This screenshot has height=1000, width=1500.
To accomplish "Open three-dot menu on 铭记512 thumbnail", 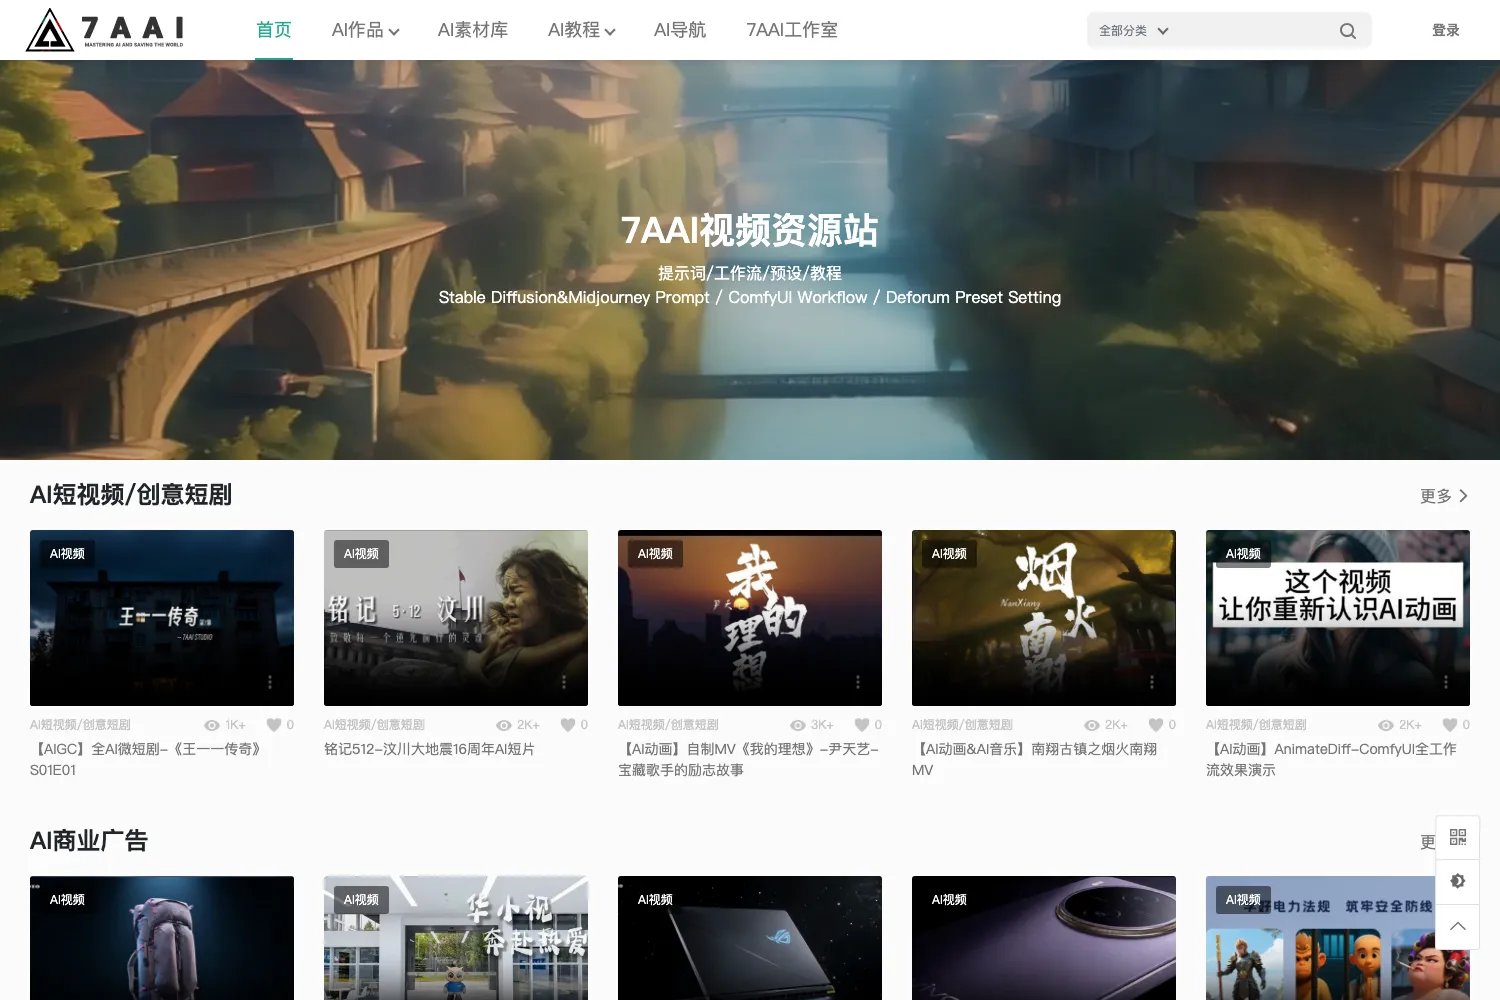I will pyautogui.click(x=564, y=682).
